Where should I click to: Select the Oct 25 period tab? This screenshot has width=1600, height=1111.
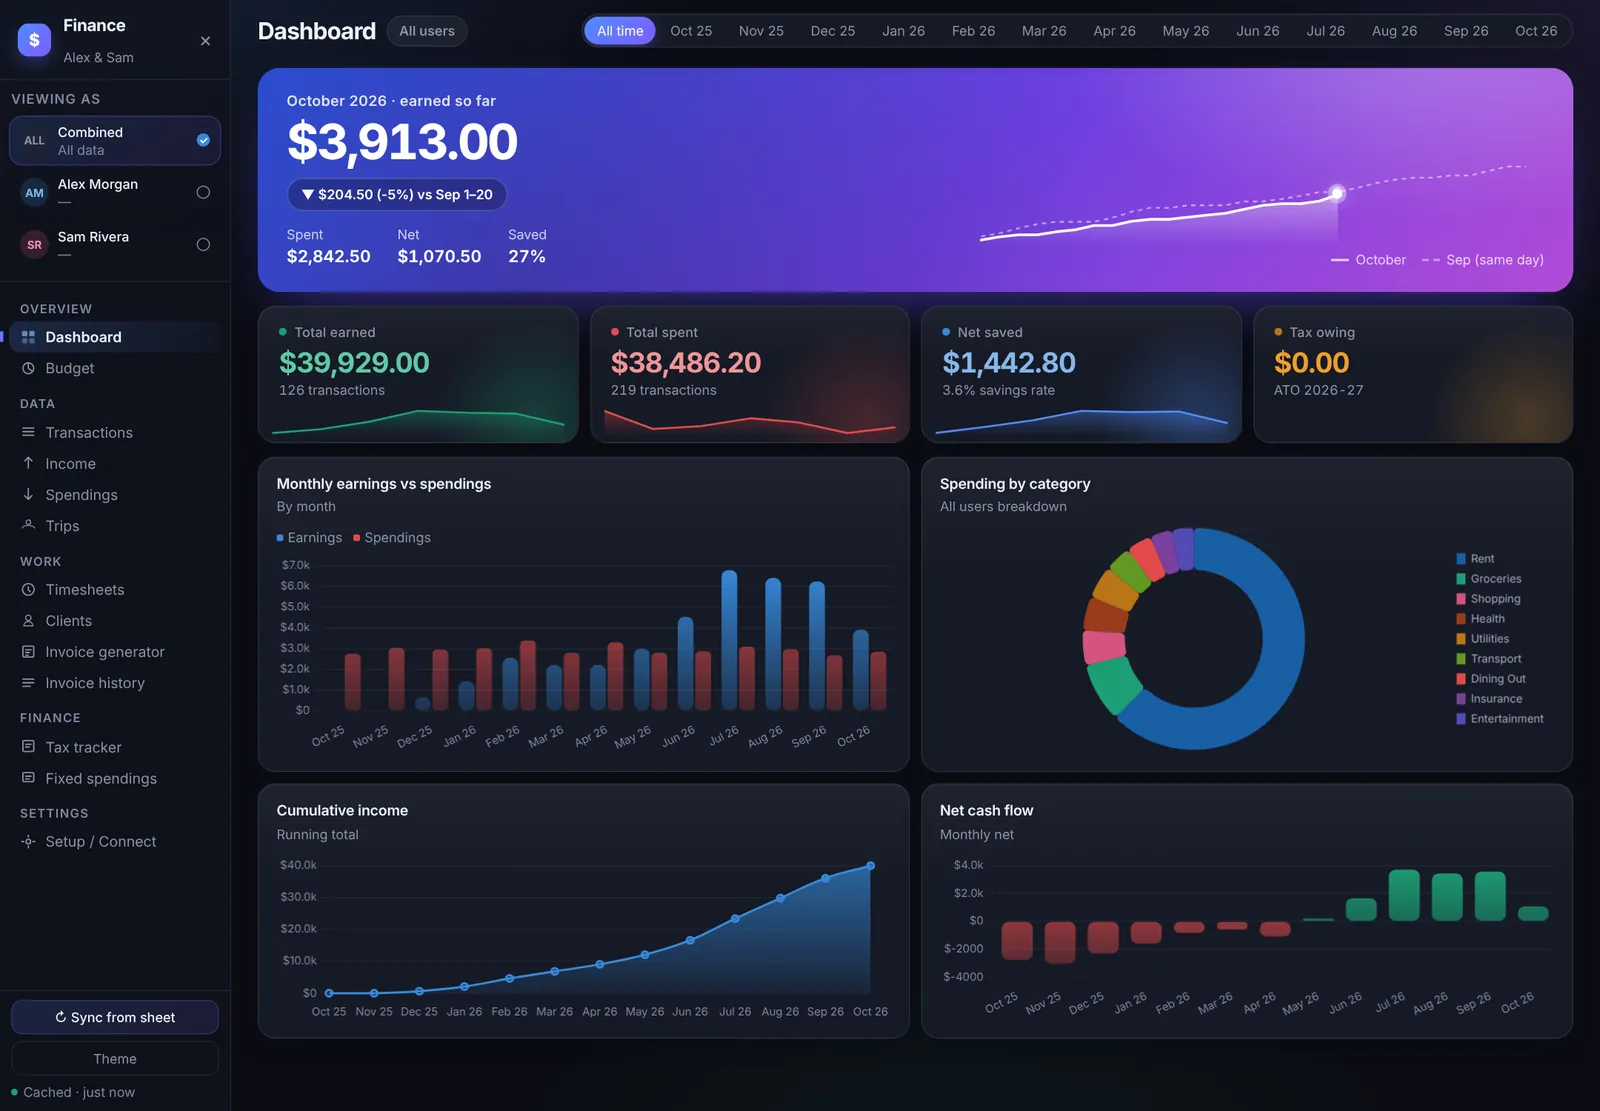tap(691, 31)
